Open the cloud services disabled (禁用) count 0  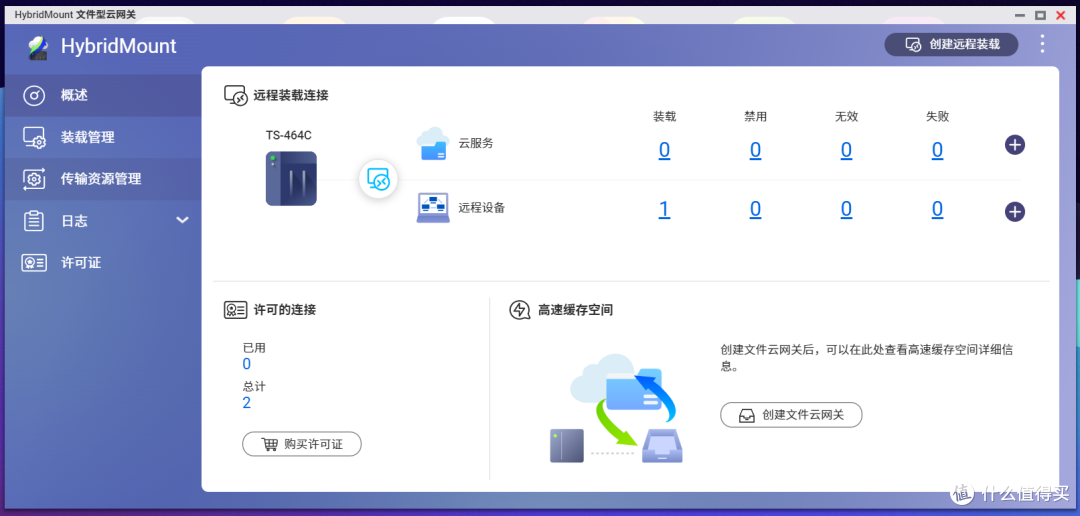[x=756, y=150]
